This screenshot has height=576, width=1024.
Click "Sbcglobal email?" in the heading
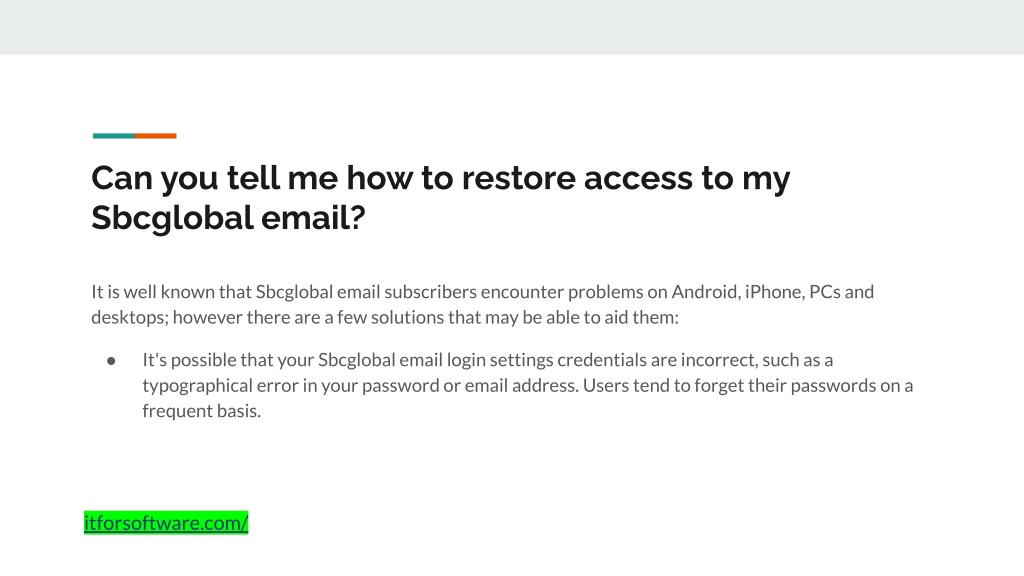pyautogui.click(x=228, y=217)
